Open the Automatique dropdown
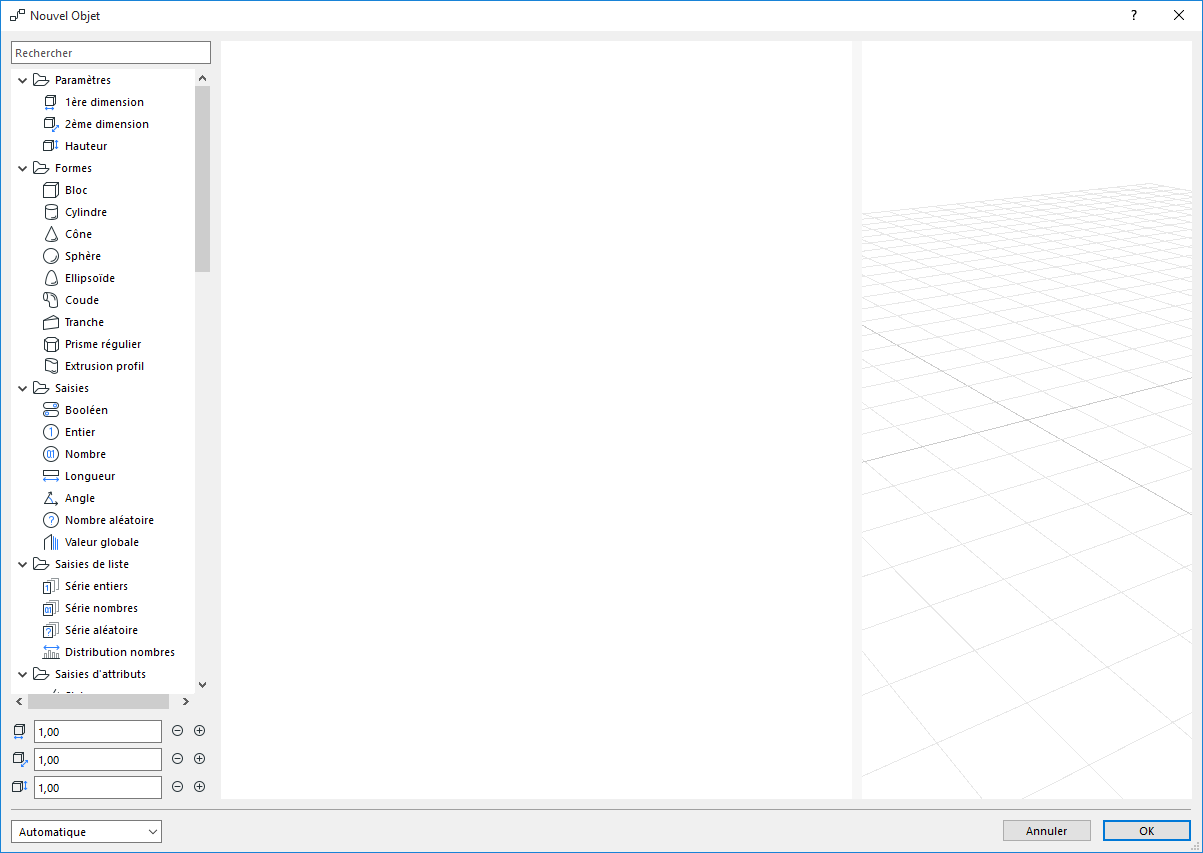The width and height of the screenshot is (1203, 853). click(x=85, y=831)
